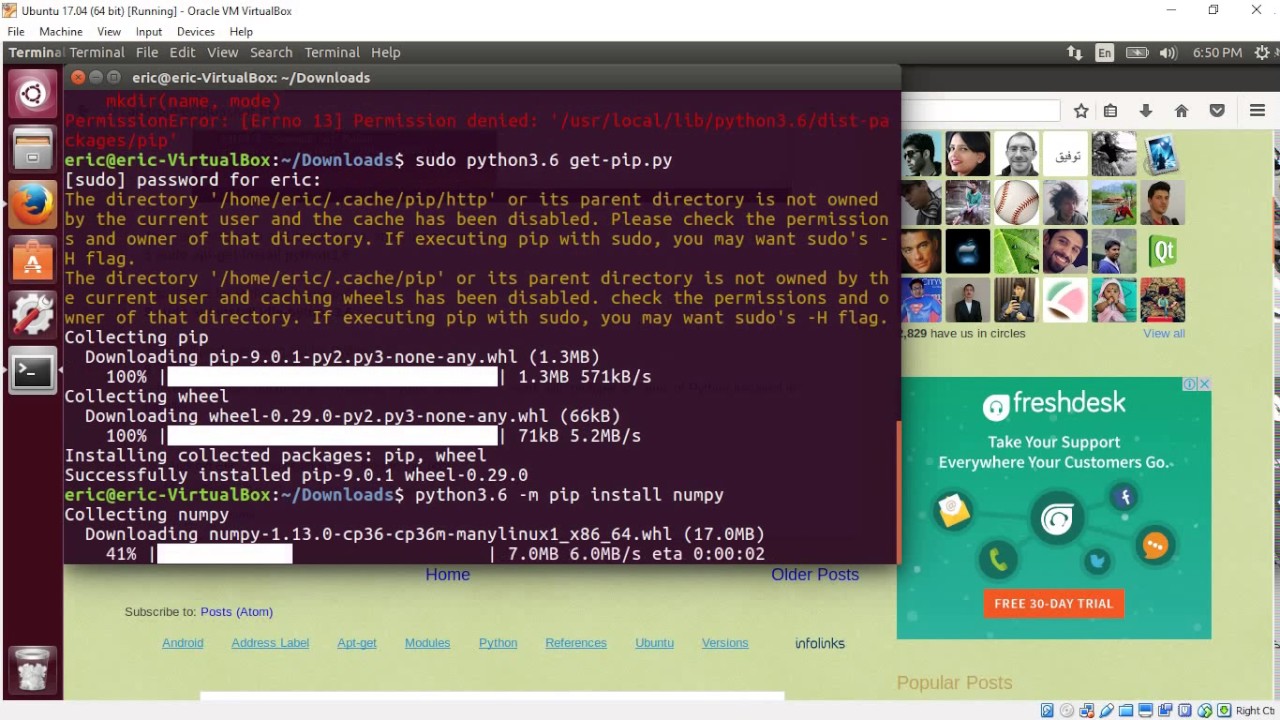Open the baseball follower thumbnail
The image size is (1280, 720).
coord(1017,203)
